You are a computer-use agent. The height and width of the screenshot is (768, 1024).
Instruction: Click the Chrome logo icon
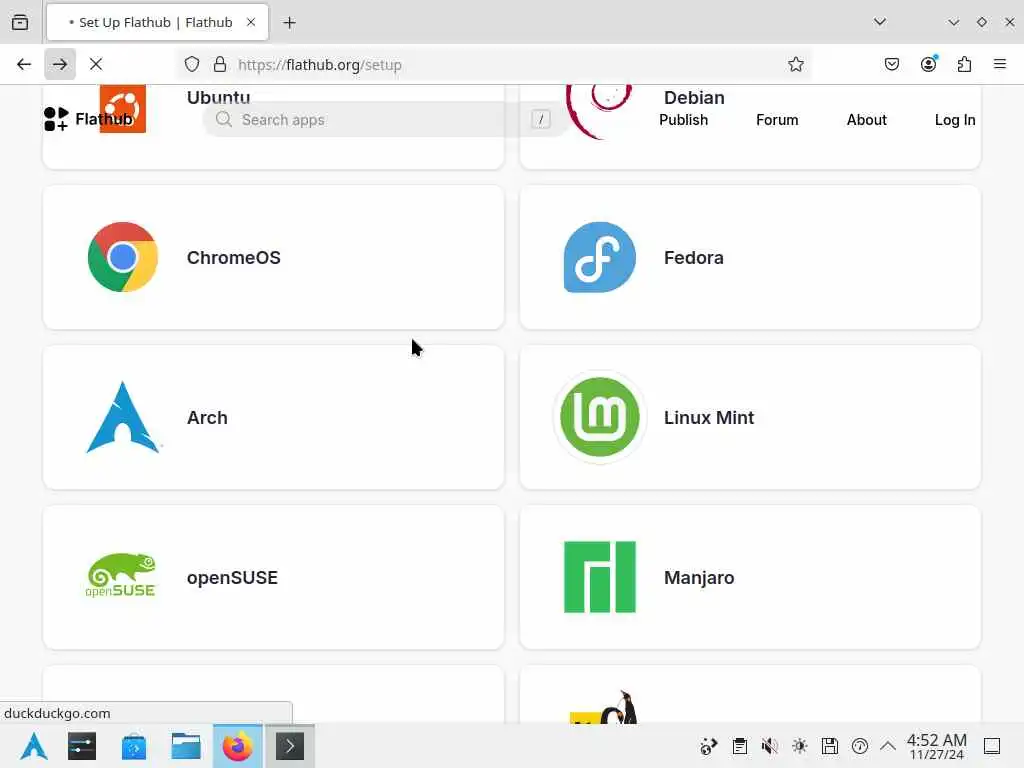pyautogui.click(x=123, y=257)
